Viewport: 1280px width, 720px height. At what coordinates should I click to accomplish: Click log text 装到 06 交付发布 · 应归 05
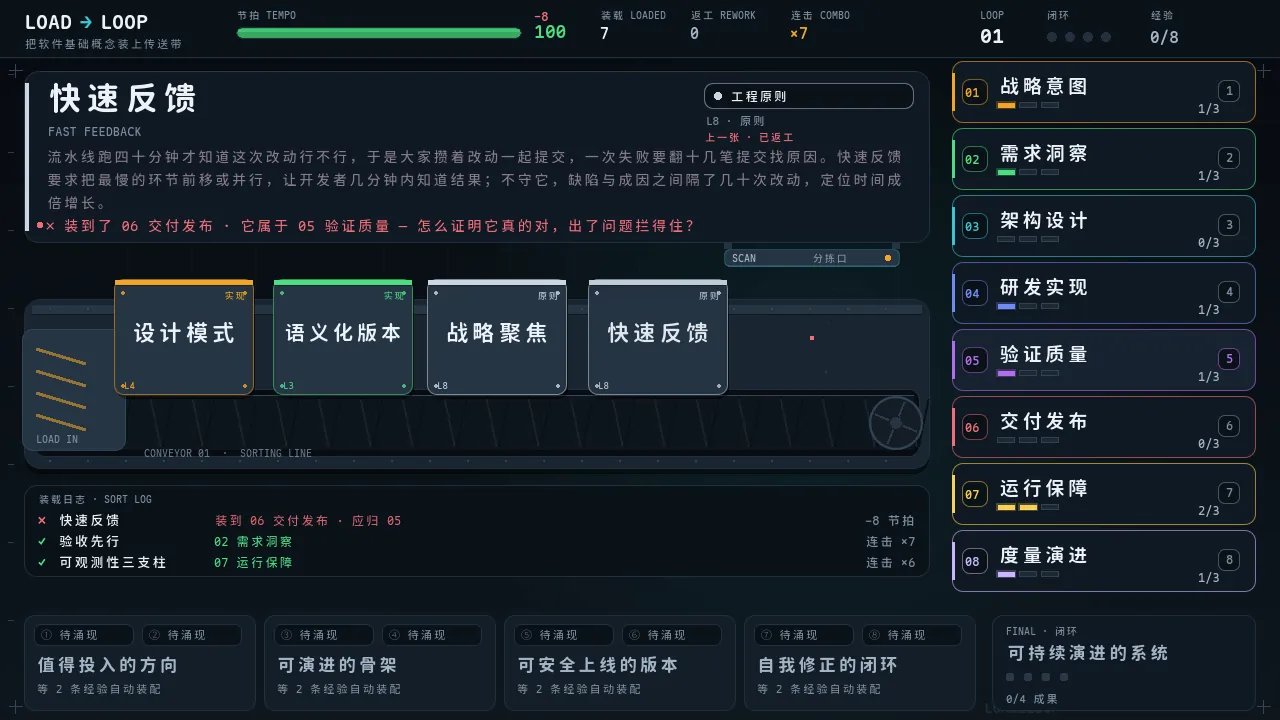308,520
